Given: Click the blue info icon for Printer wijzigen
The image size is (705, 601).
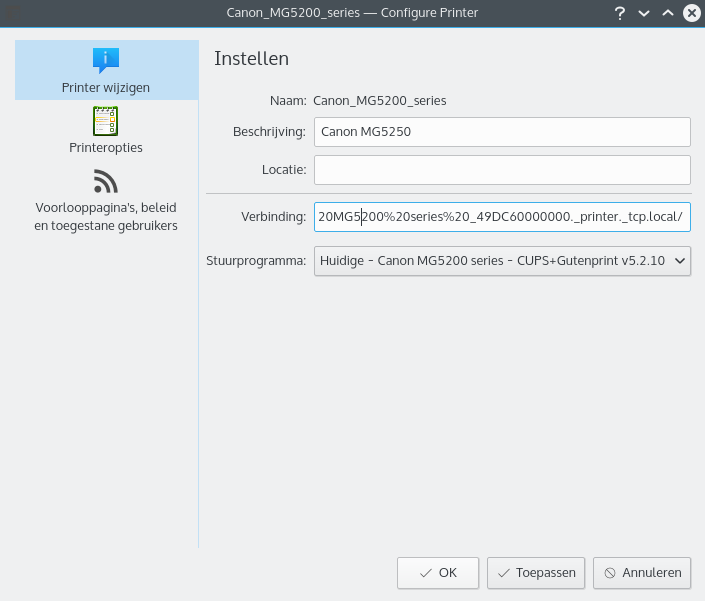Looking at the screenshot, I should (x=106, y=60).
